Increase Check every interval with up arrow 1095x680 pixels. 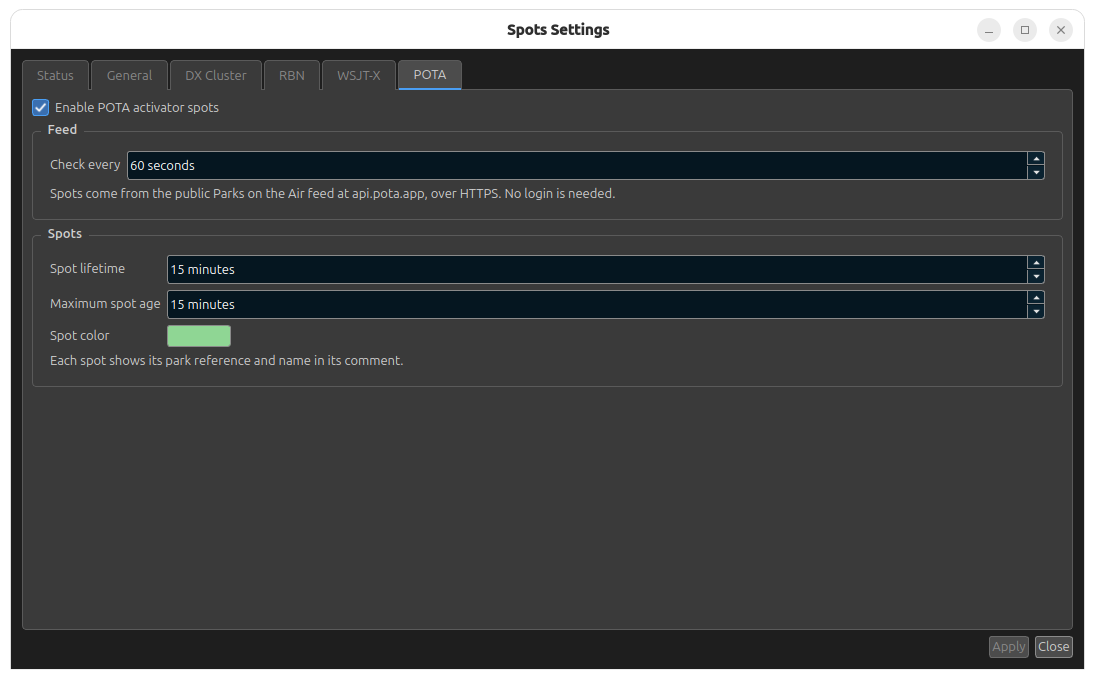(x=1036, y=158)
